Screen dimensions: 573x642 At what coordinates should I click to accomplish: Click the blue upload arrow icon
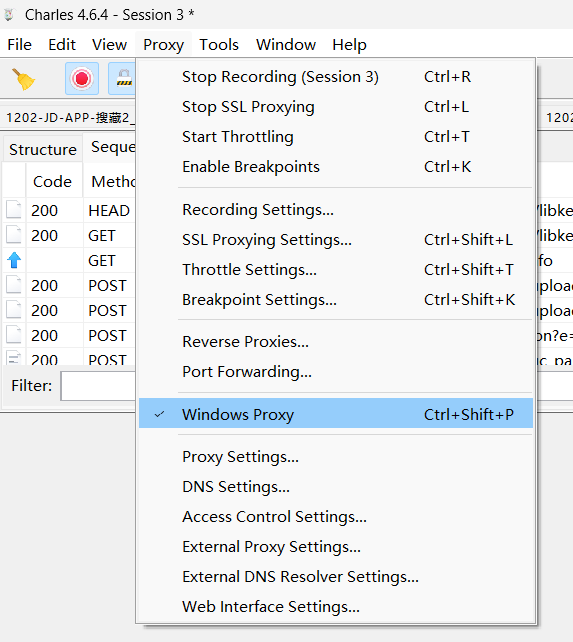14,260
